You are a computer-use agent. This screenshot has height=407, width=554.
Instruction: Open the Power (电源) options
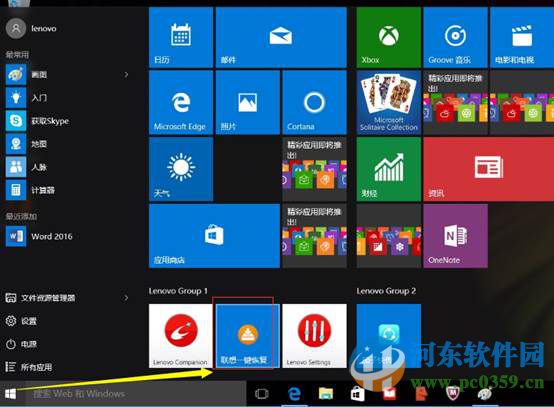point(21,344)
